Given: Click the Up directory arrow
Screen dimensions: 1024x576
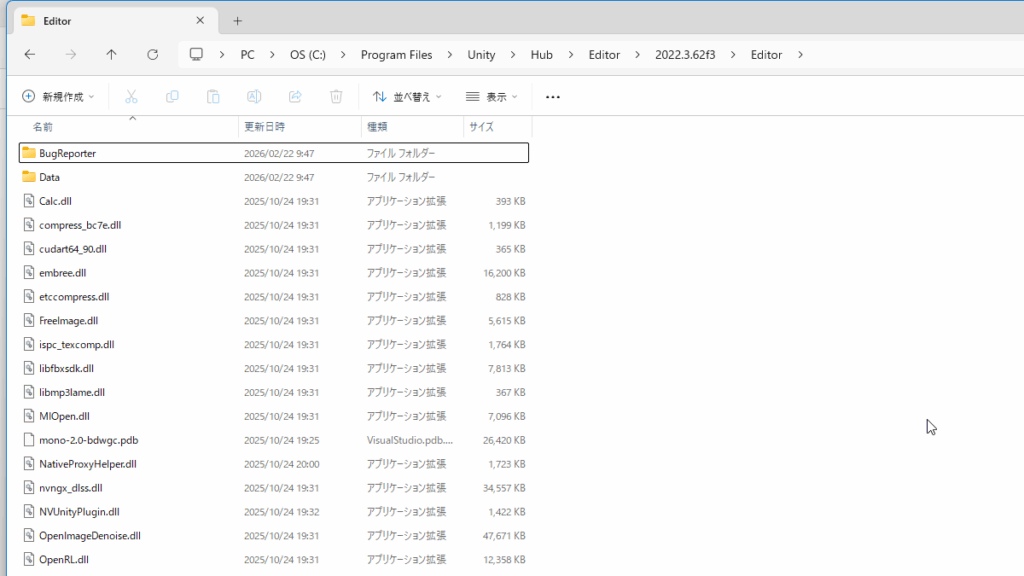Looking at the screenshot, I should (111, 55).
